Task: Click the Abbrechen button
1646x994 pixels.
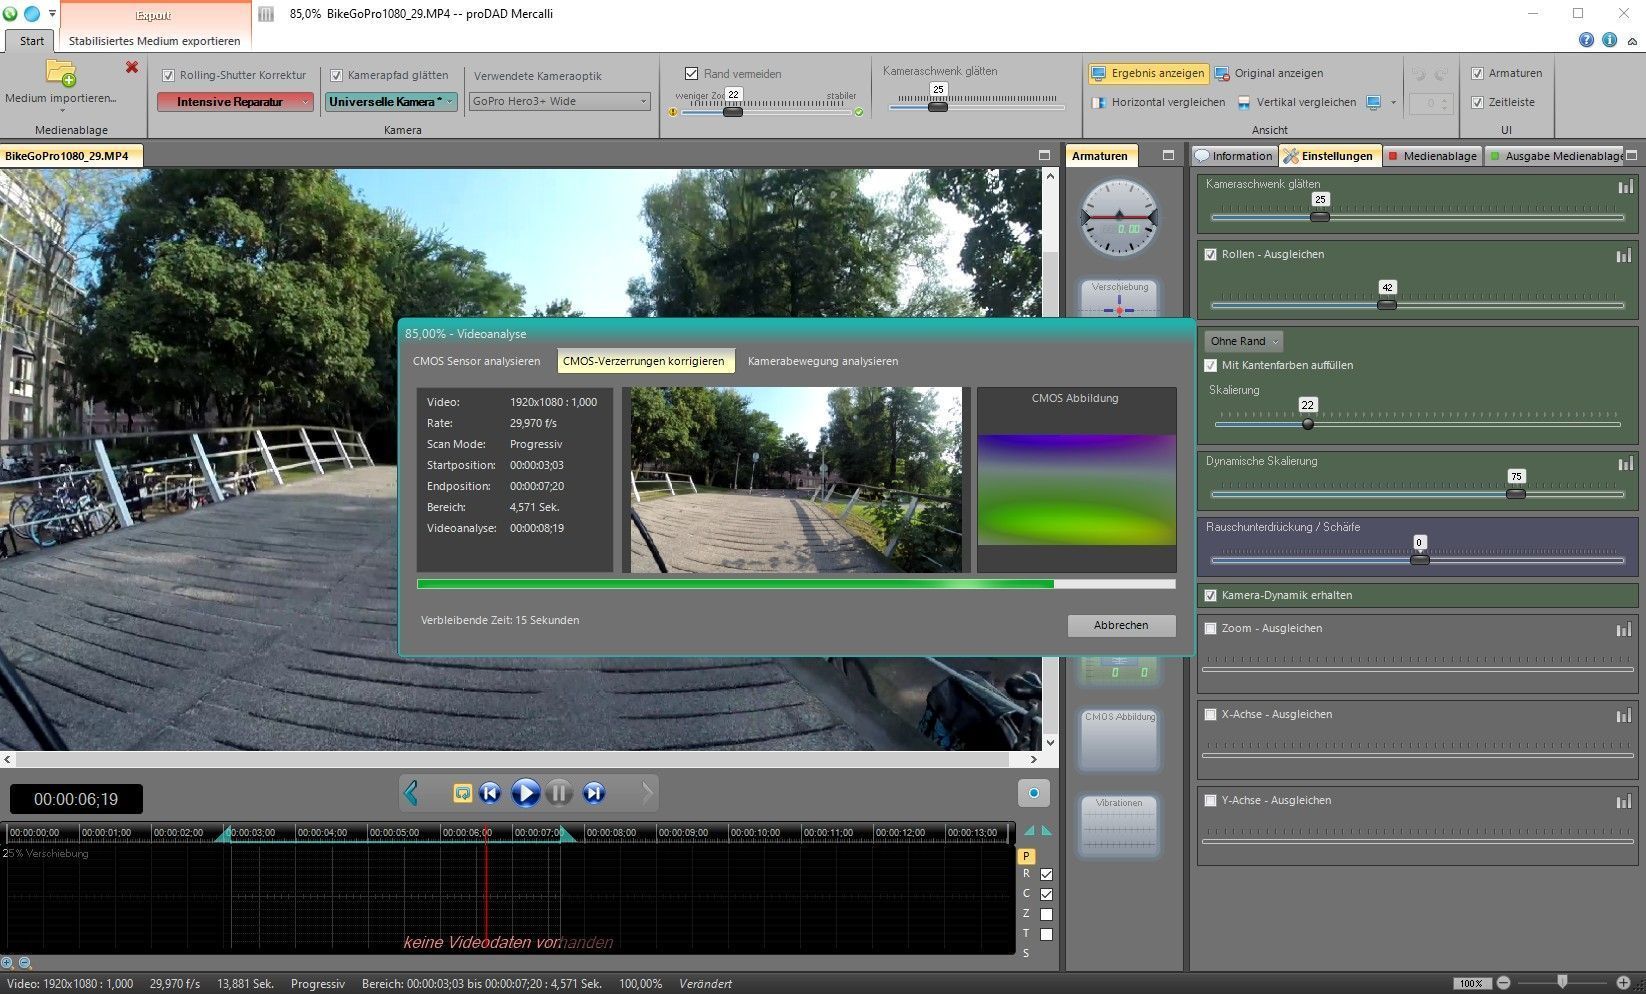Action: point(1120,625)
